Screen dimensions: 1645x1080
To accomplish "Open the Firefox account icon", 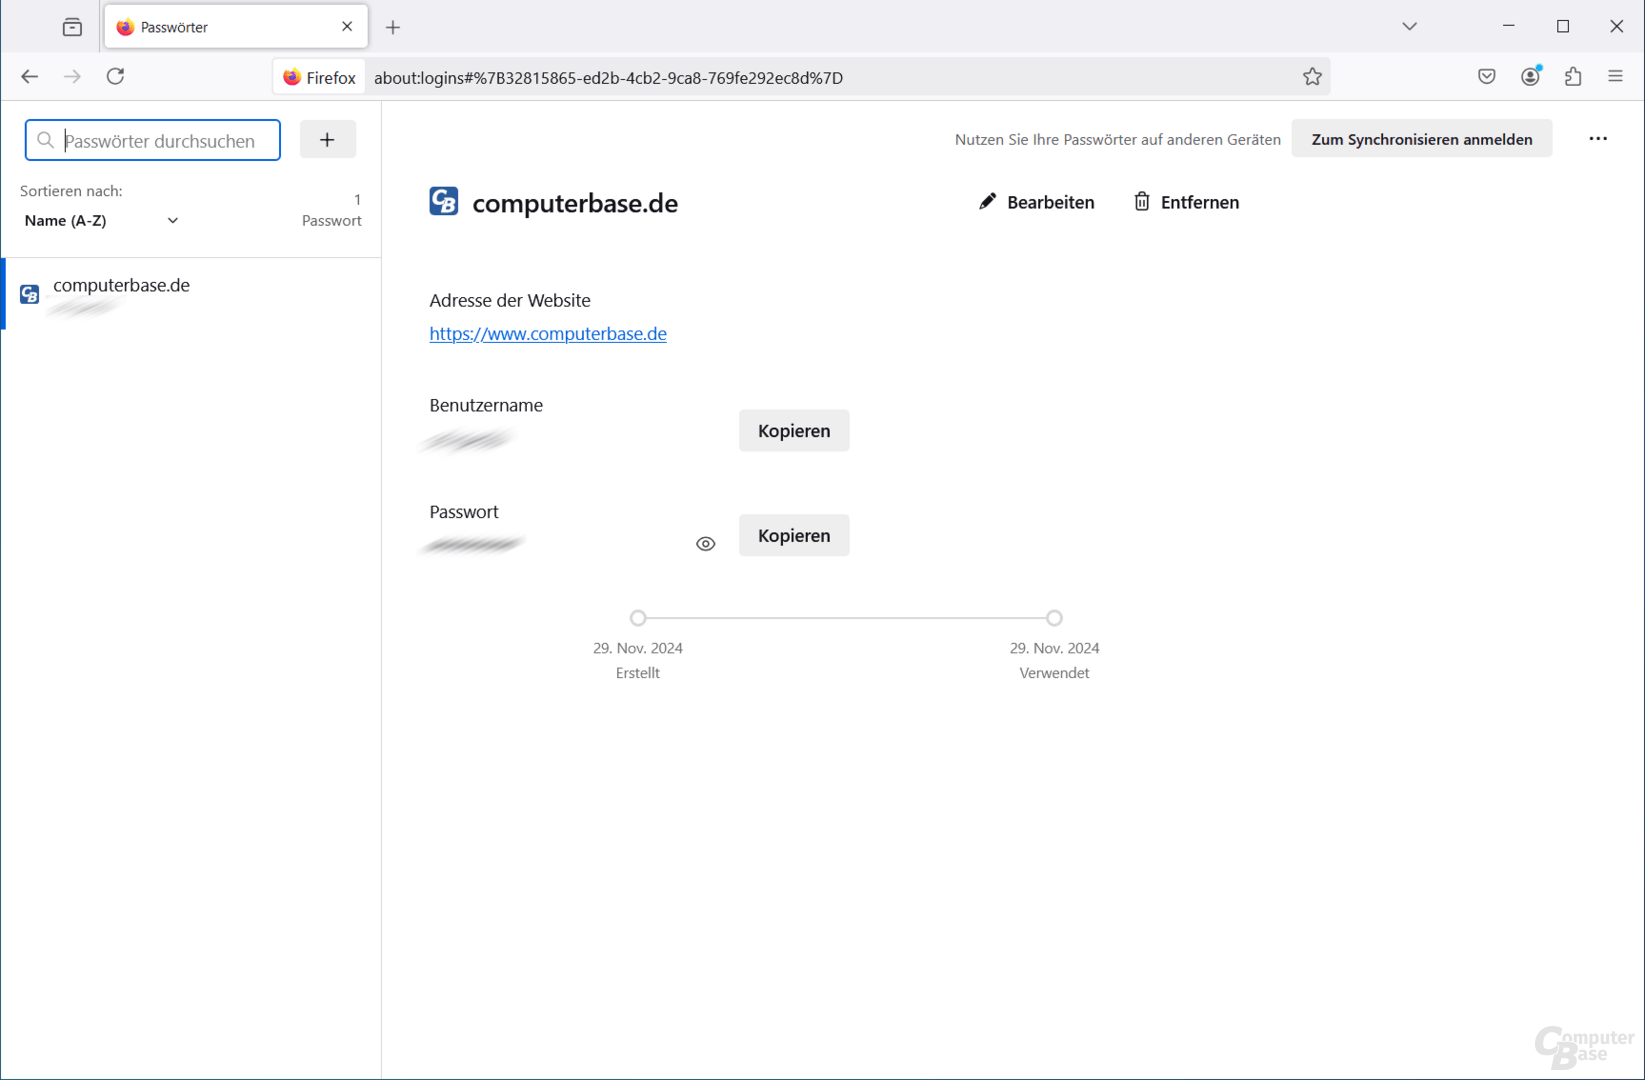I will tap(1530, 77).
